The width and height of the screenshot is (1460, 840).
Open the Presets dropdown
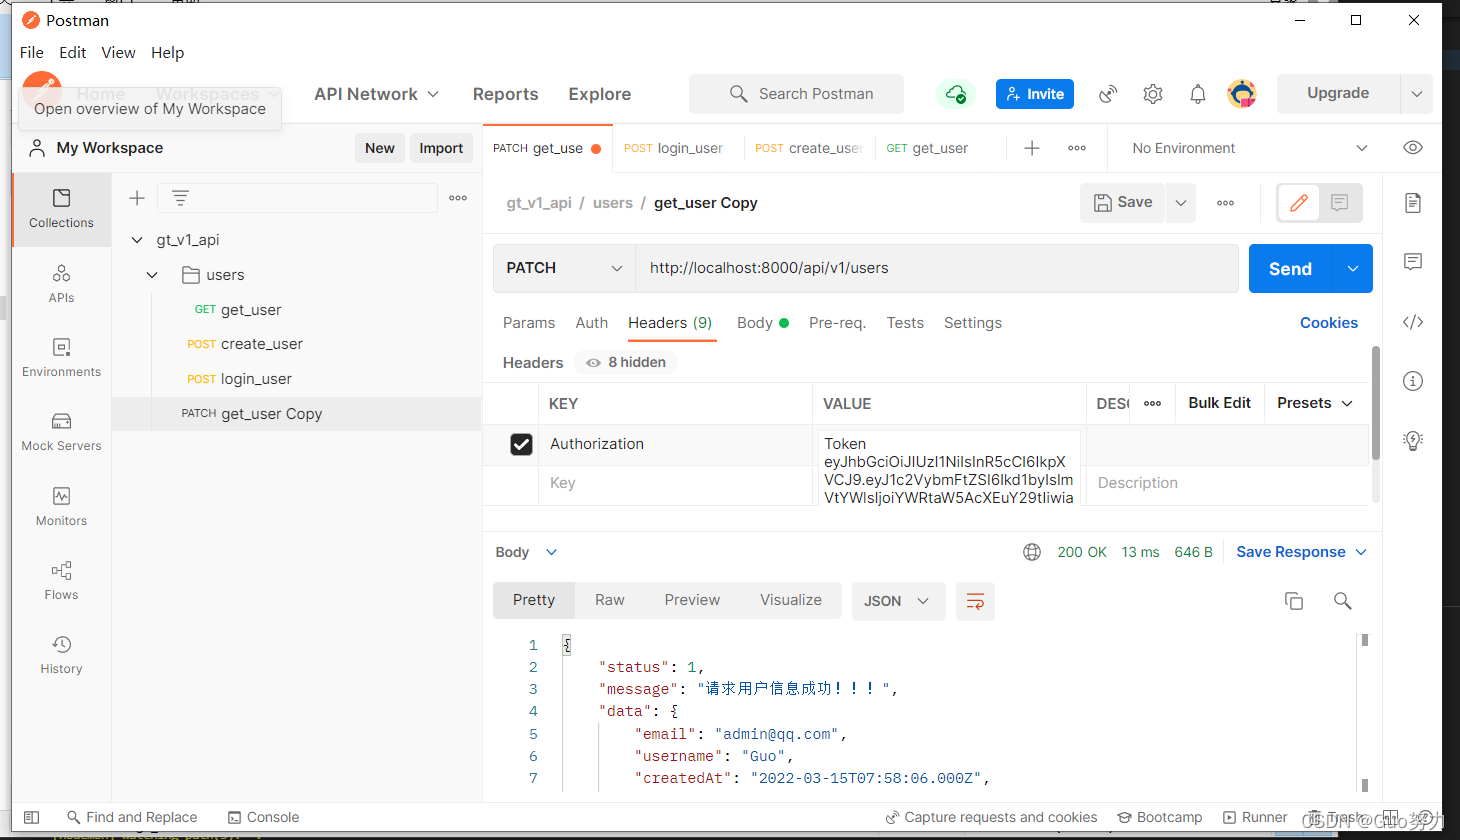[x=1314, y=403]
